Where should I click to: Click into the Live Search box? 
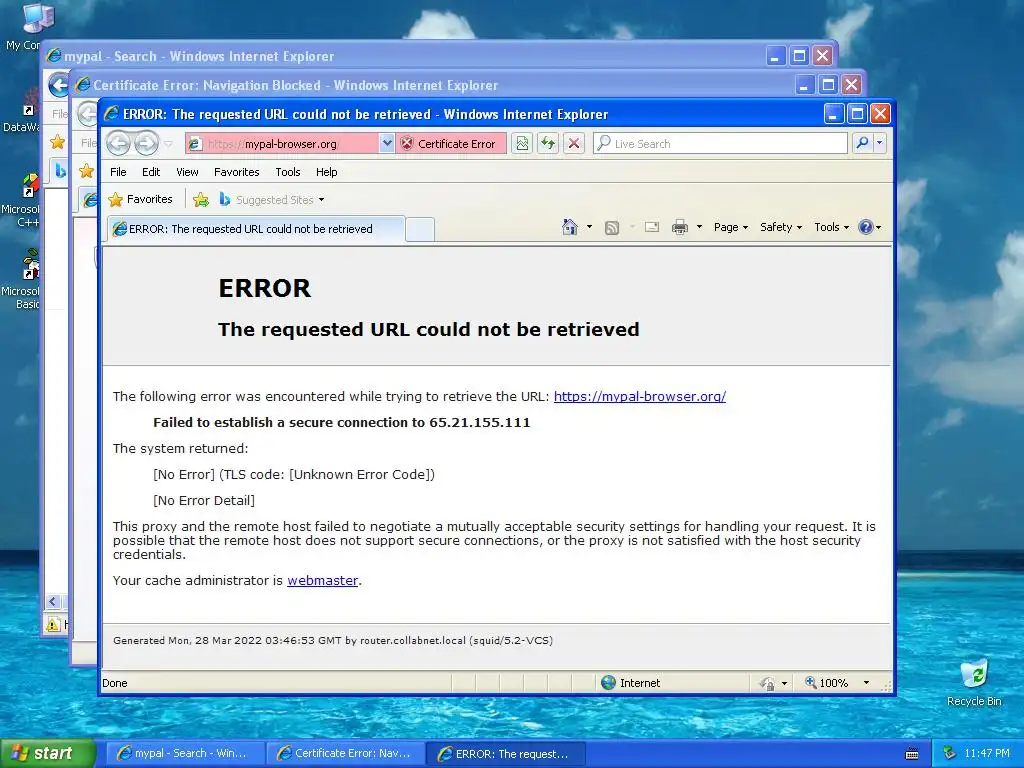pos(720,144)
